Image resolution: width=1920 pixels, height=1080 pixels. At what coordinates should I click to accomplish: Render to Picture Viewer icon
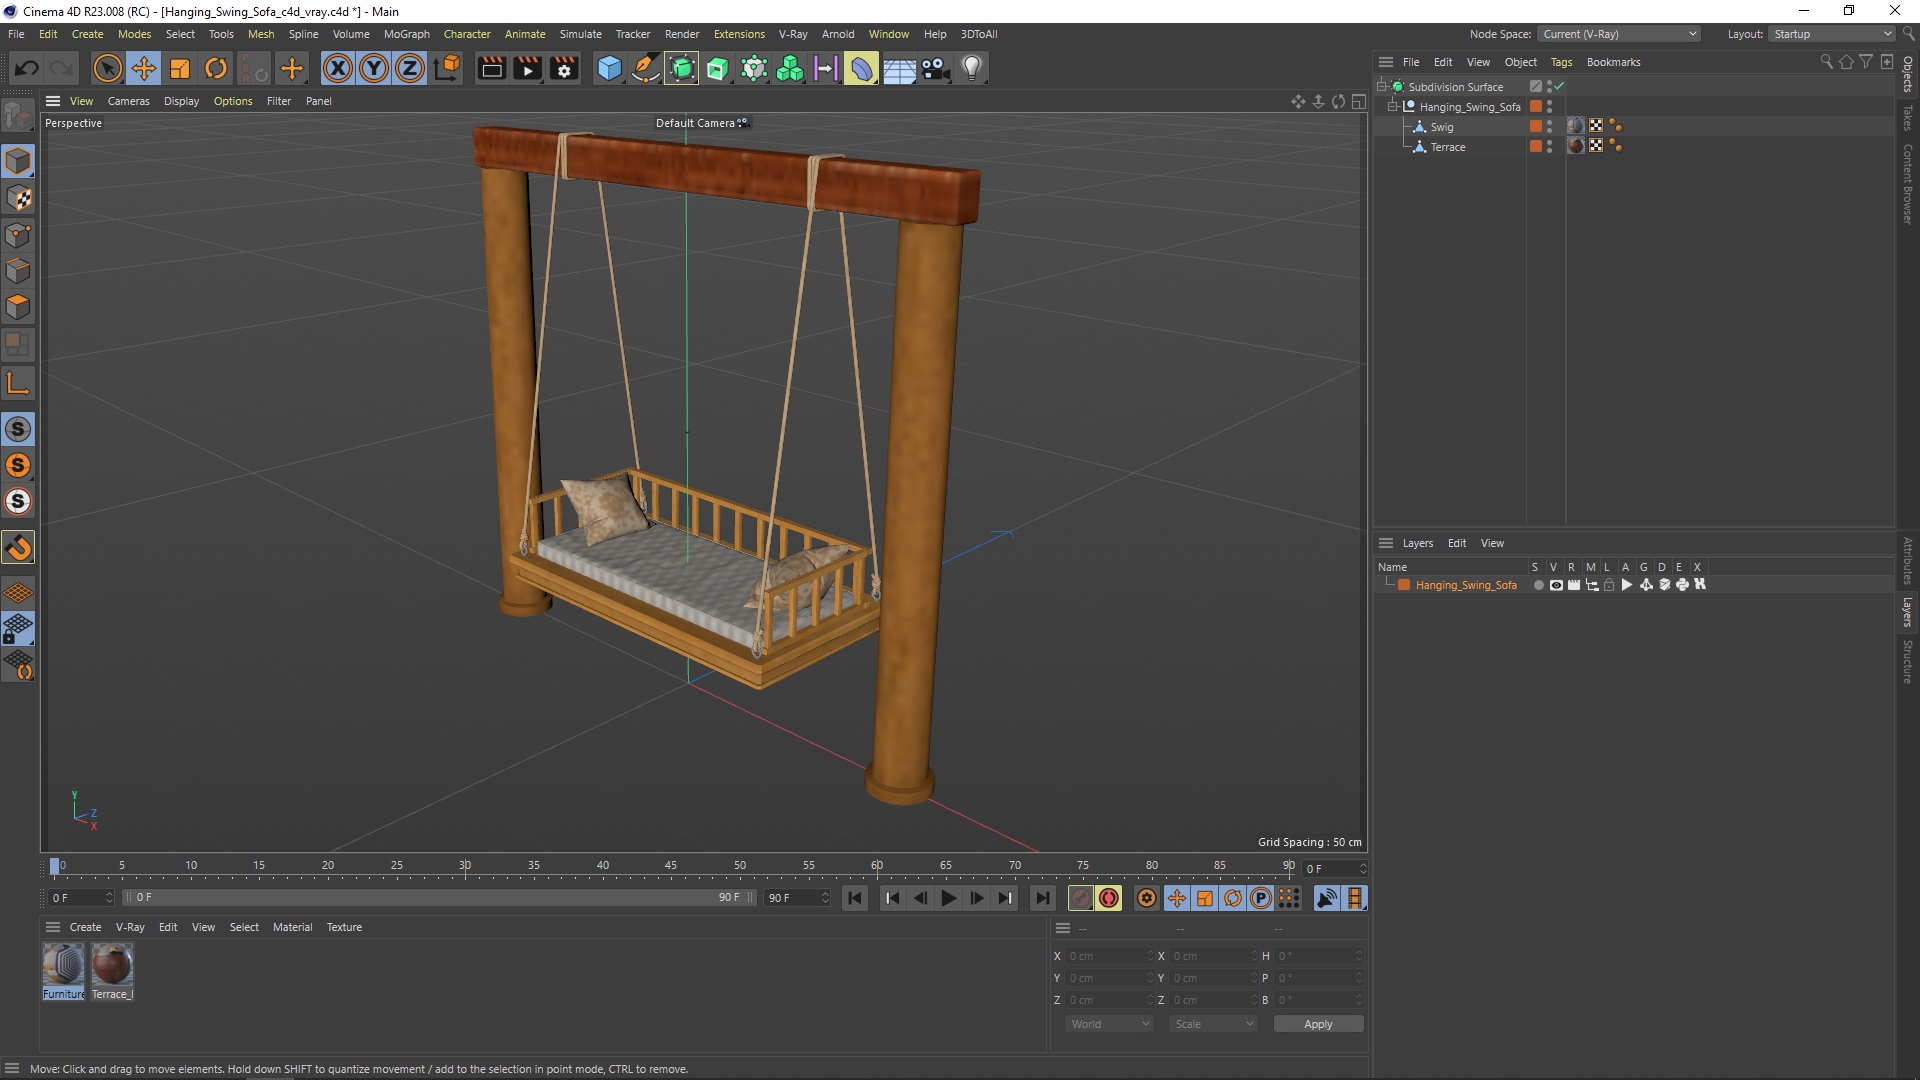[527, 68]
